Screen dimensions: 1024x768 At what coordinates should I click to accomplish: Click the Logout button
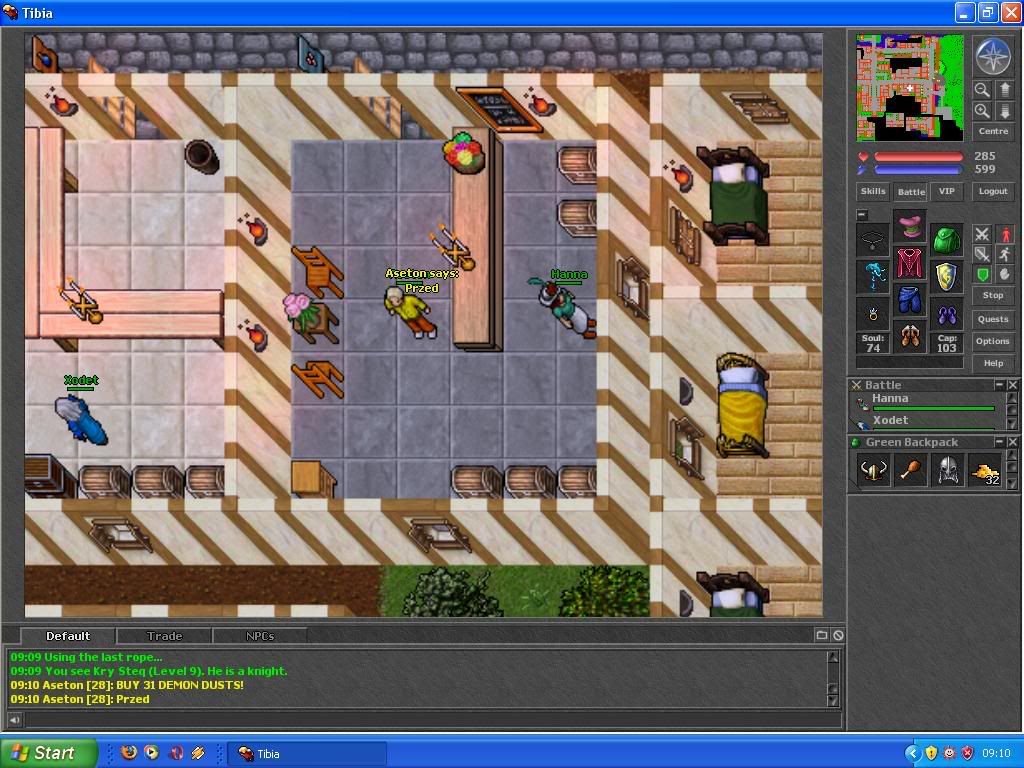[993, 191]
